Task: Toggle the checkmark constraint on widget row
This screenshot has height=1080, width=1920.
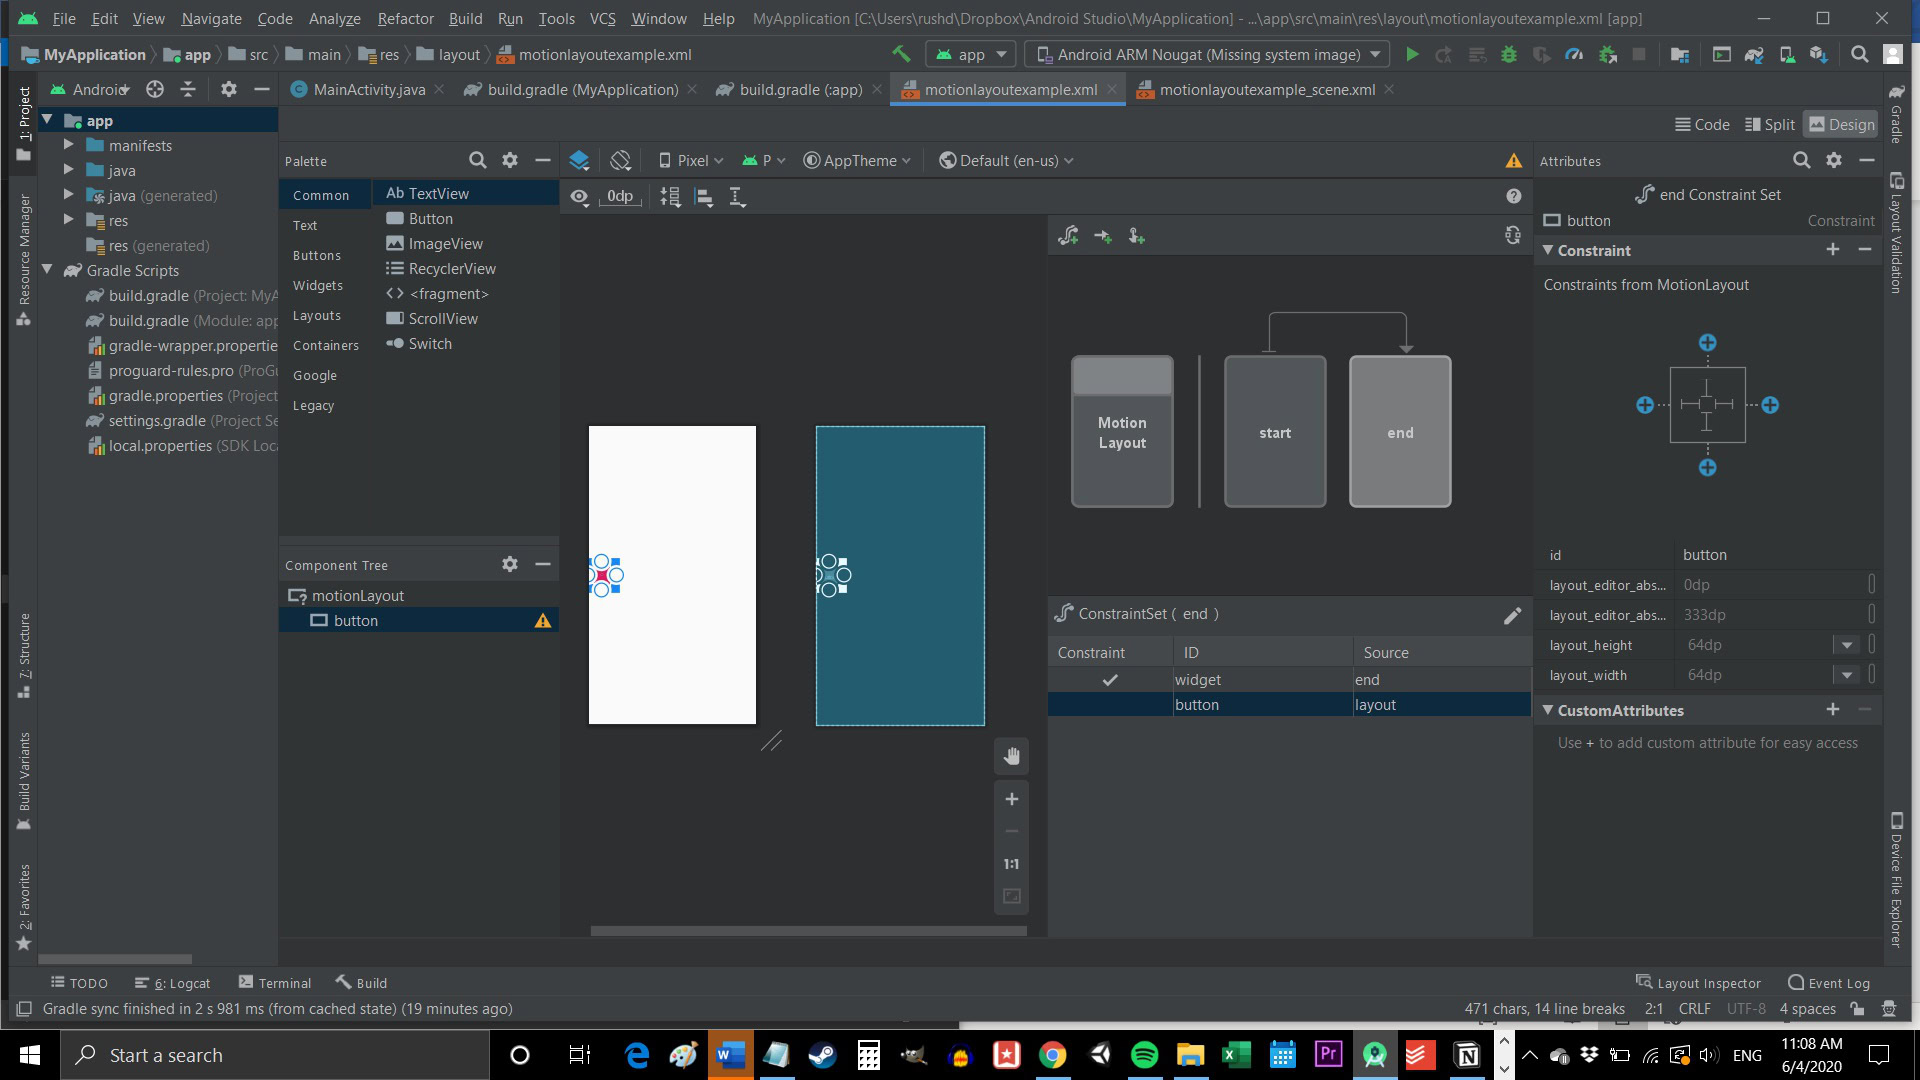Action: (x=1109, y=679)
